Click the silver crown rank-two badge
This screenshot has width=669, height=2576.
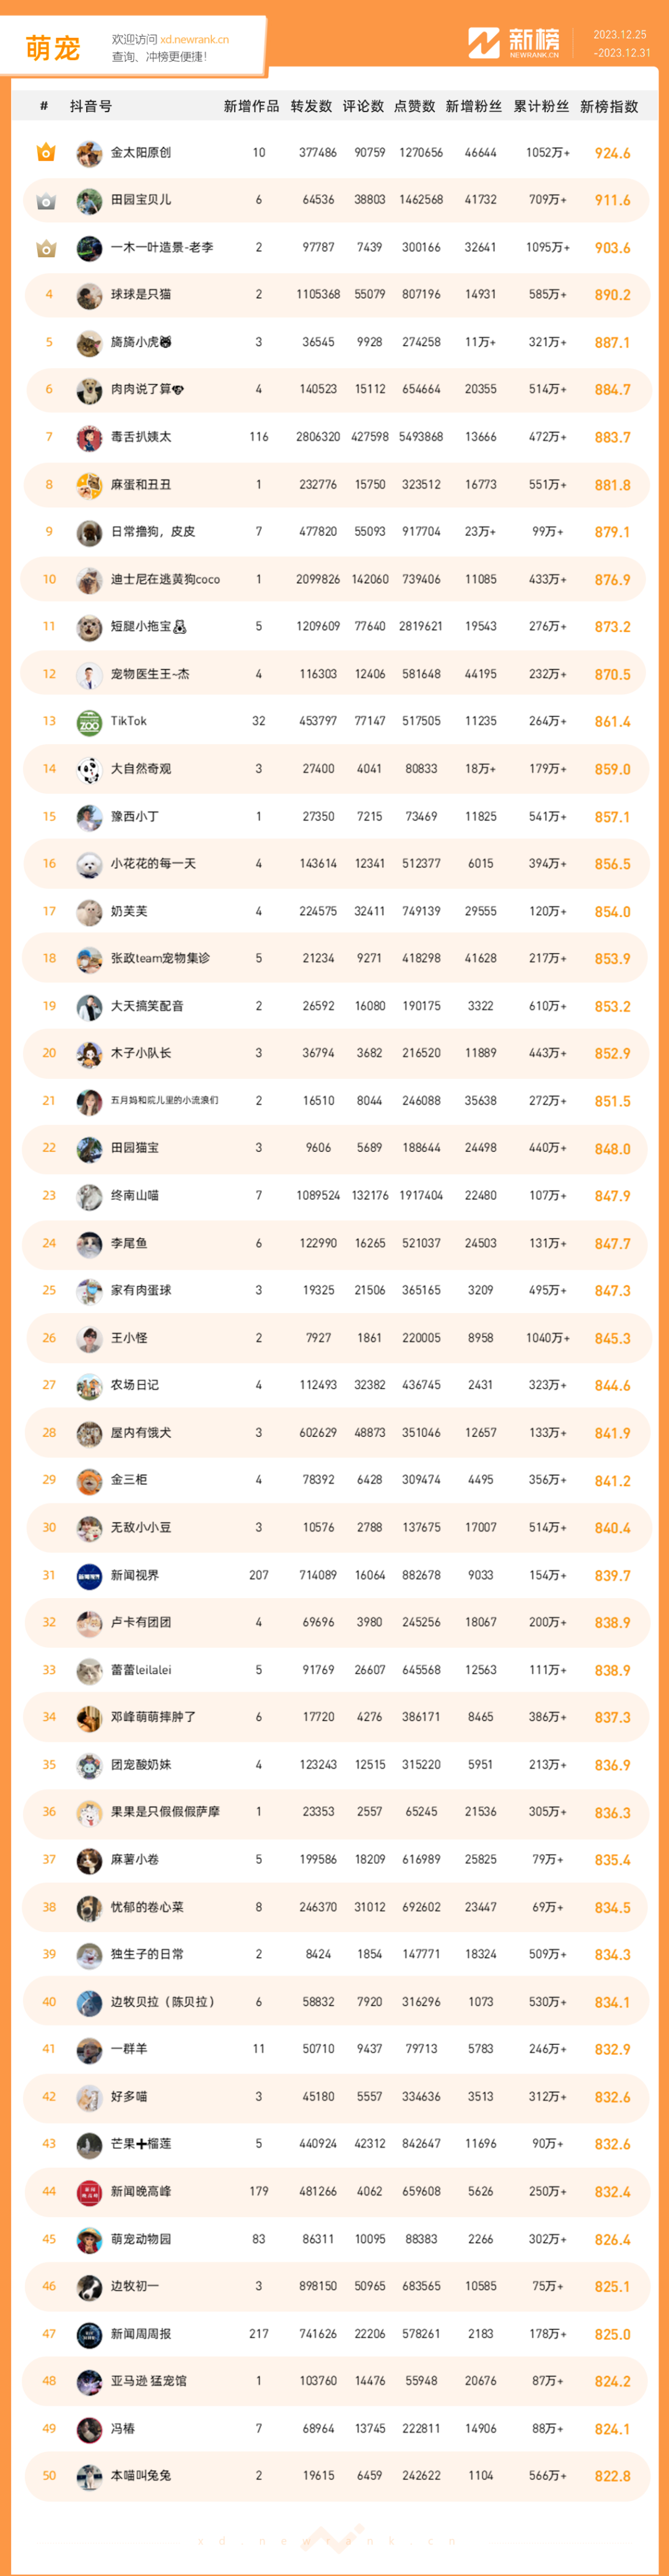point(46,201)
